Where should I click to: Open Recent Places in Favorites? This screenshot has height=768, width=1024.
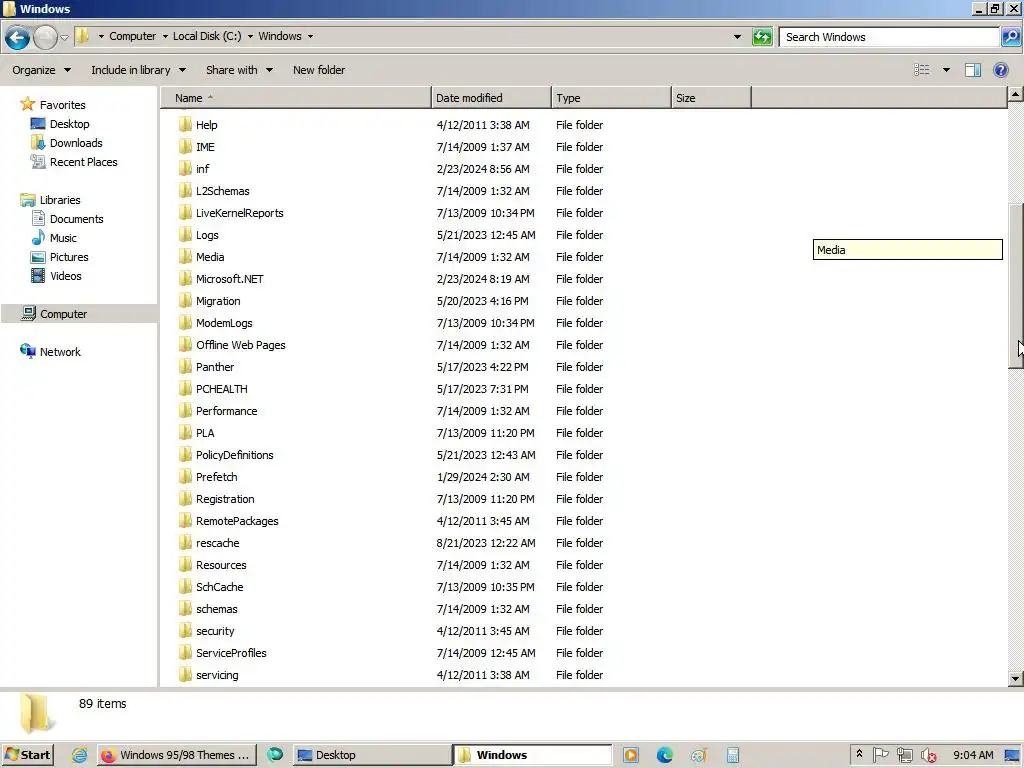point(84,162)
